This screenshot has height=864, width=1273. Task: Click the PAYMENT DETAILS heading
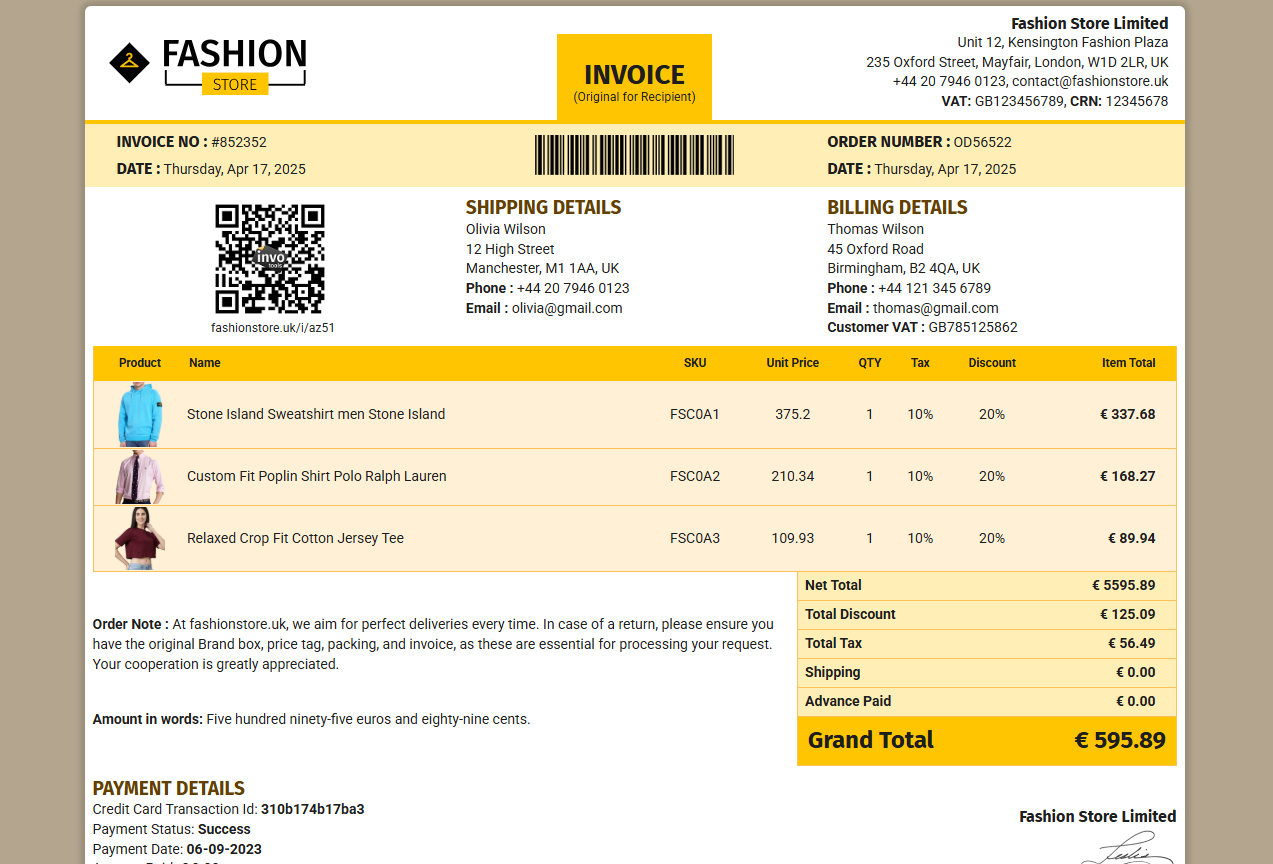click(x=169, y=788)
